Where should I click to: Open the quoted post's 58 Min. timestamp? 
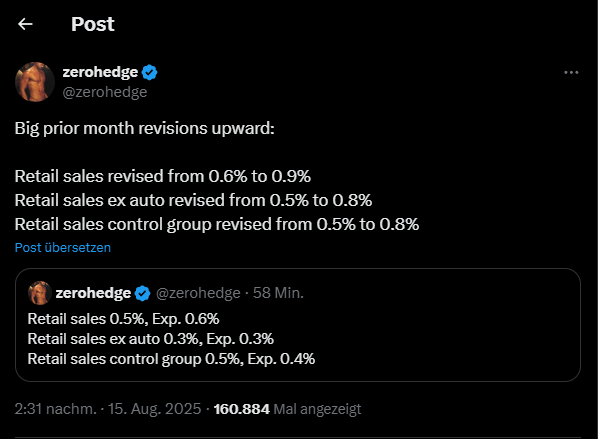(278, 293)
